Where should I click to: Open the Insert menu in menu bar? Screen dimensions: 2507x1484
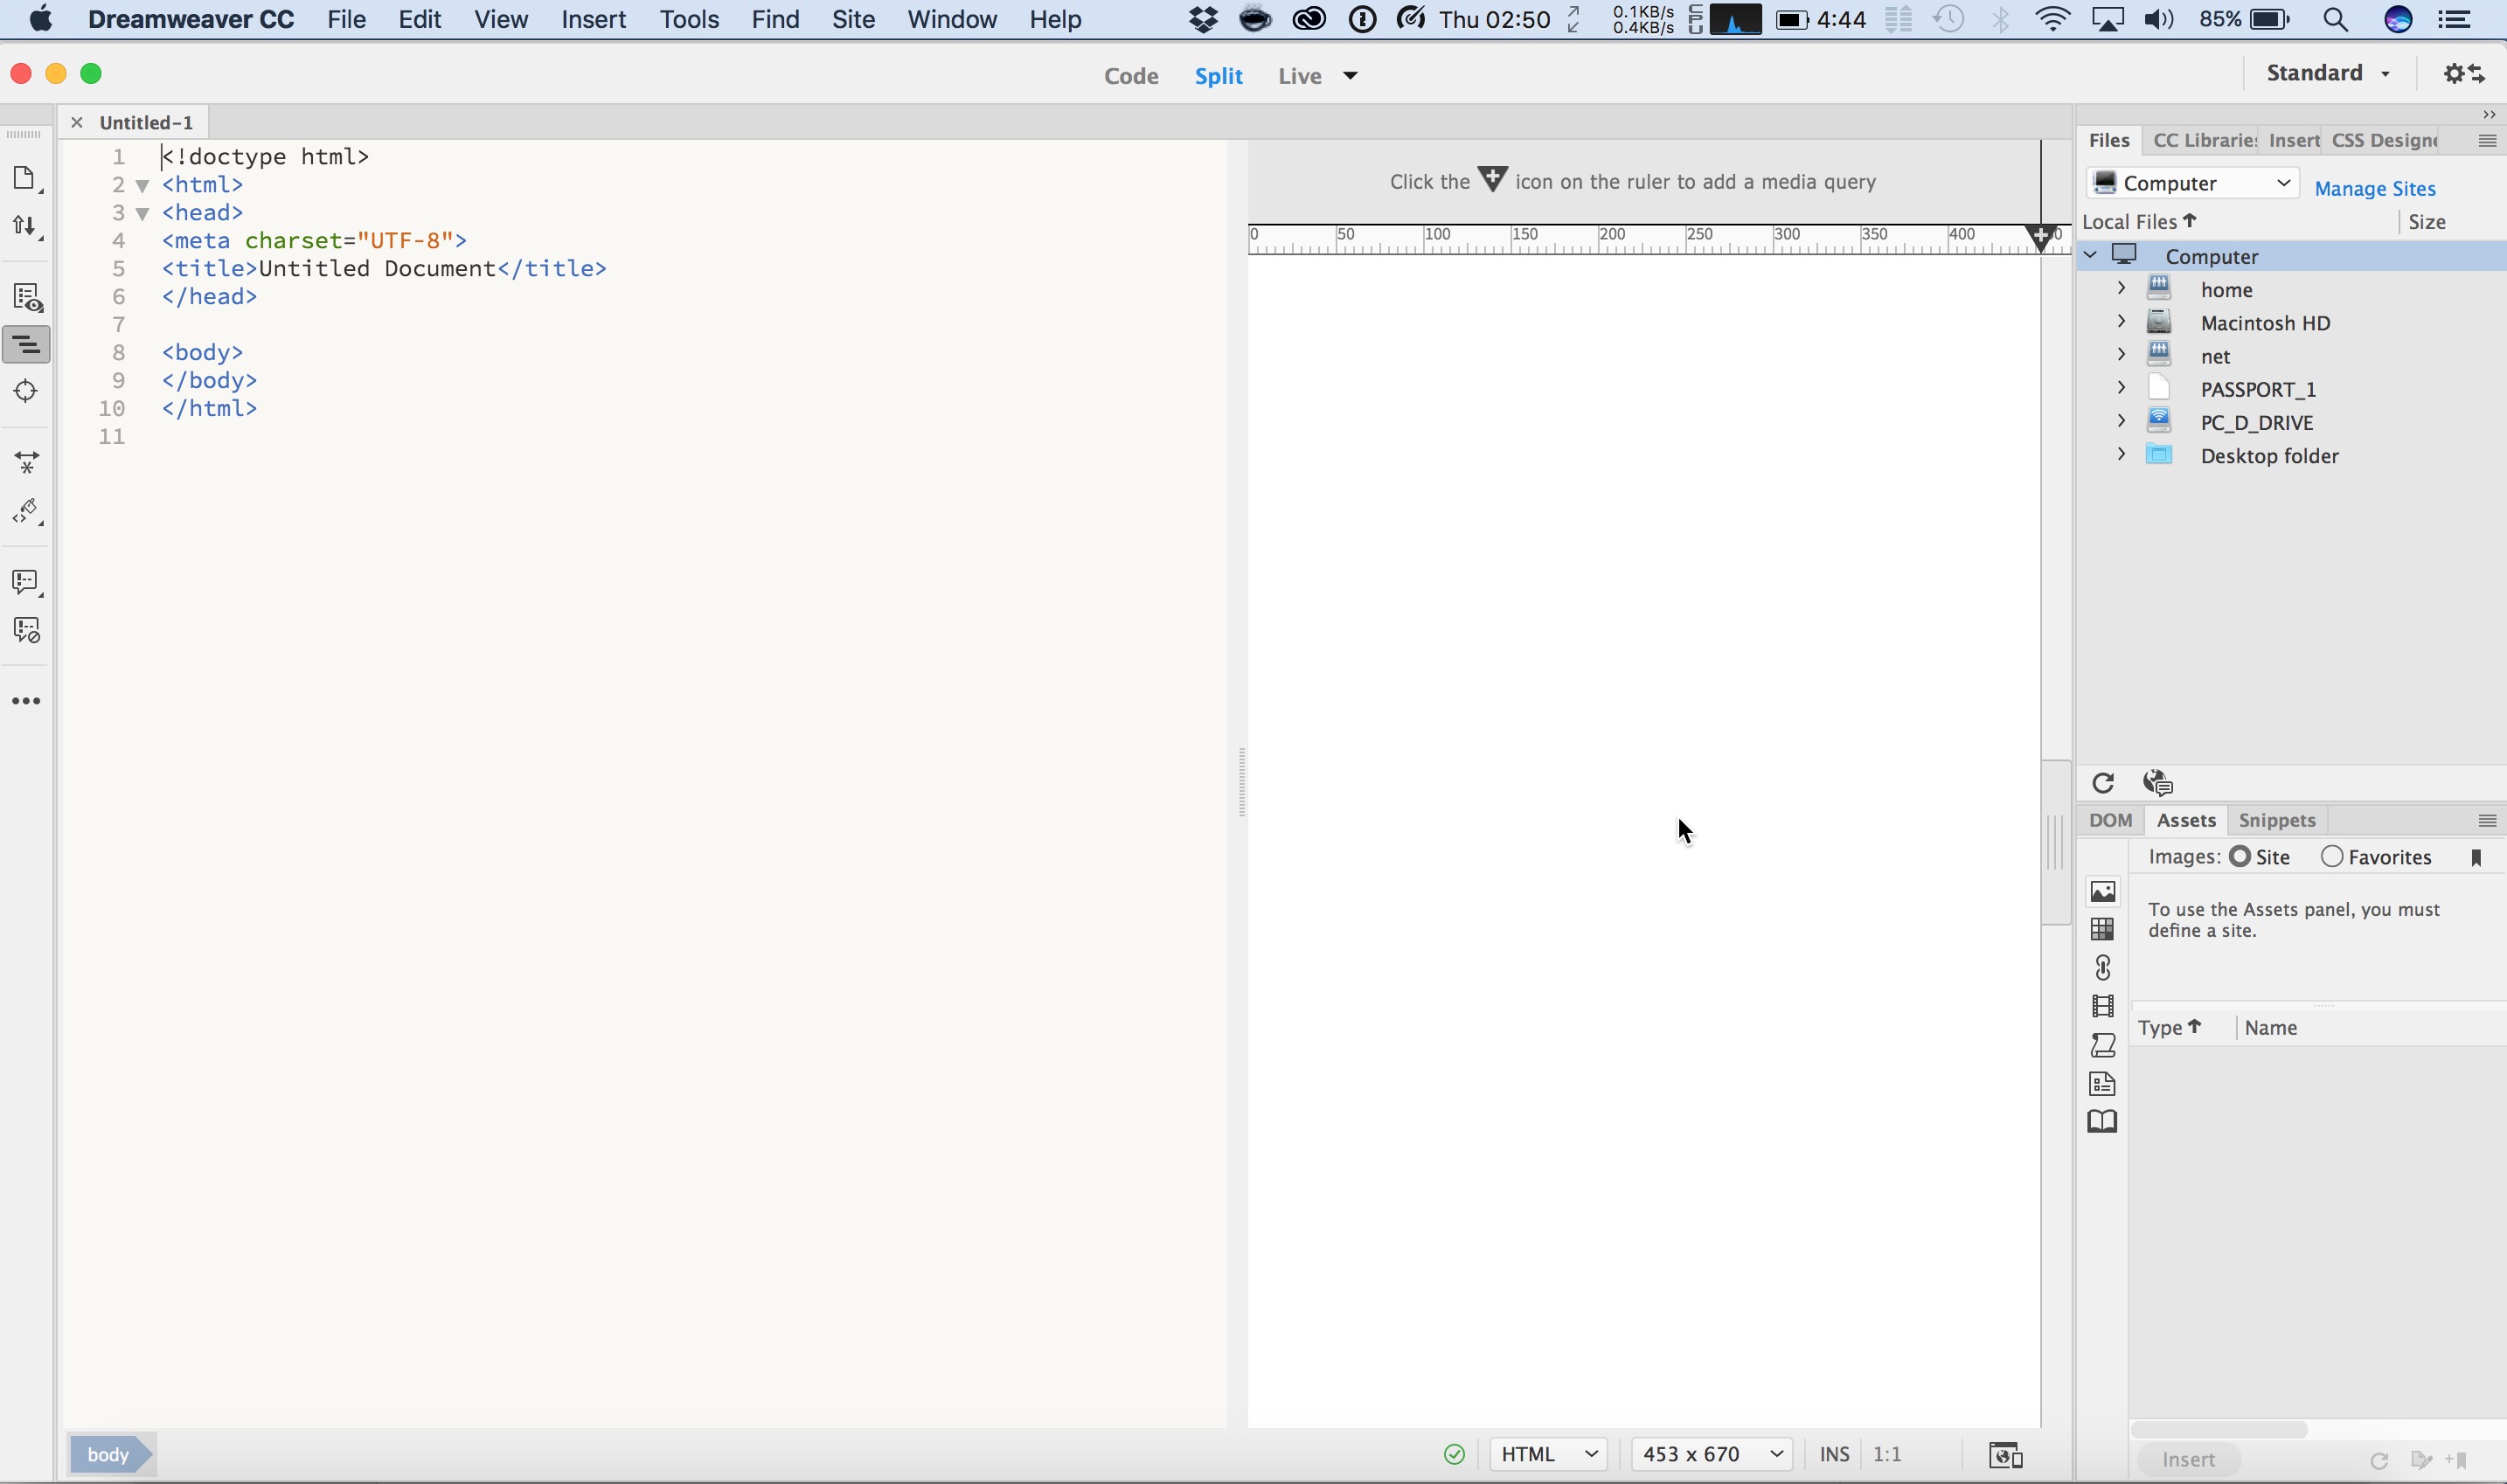coord(593,19)
